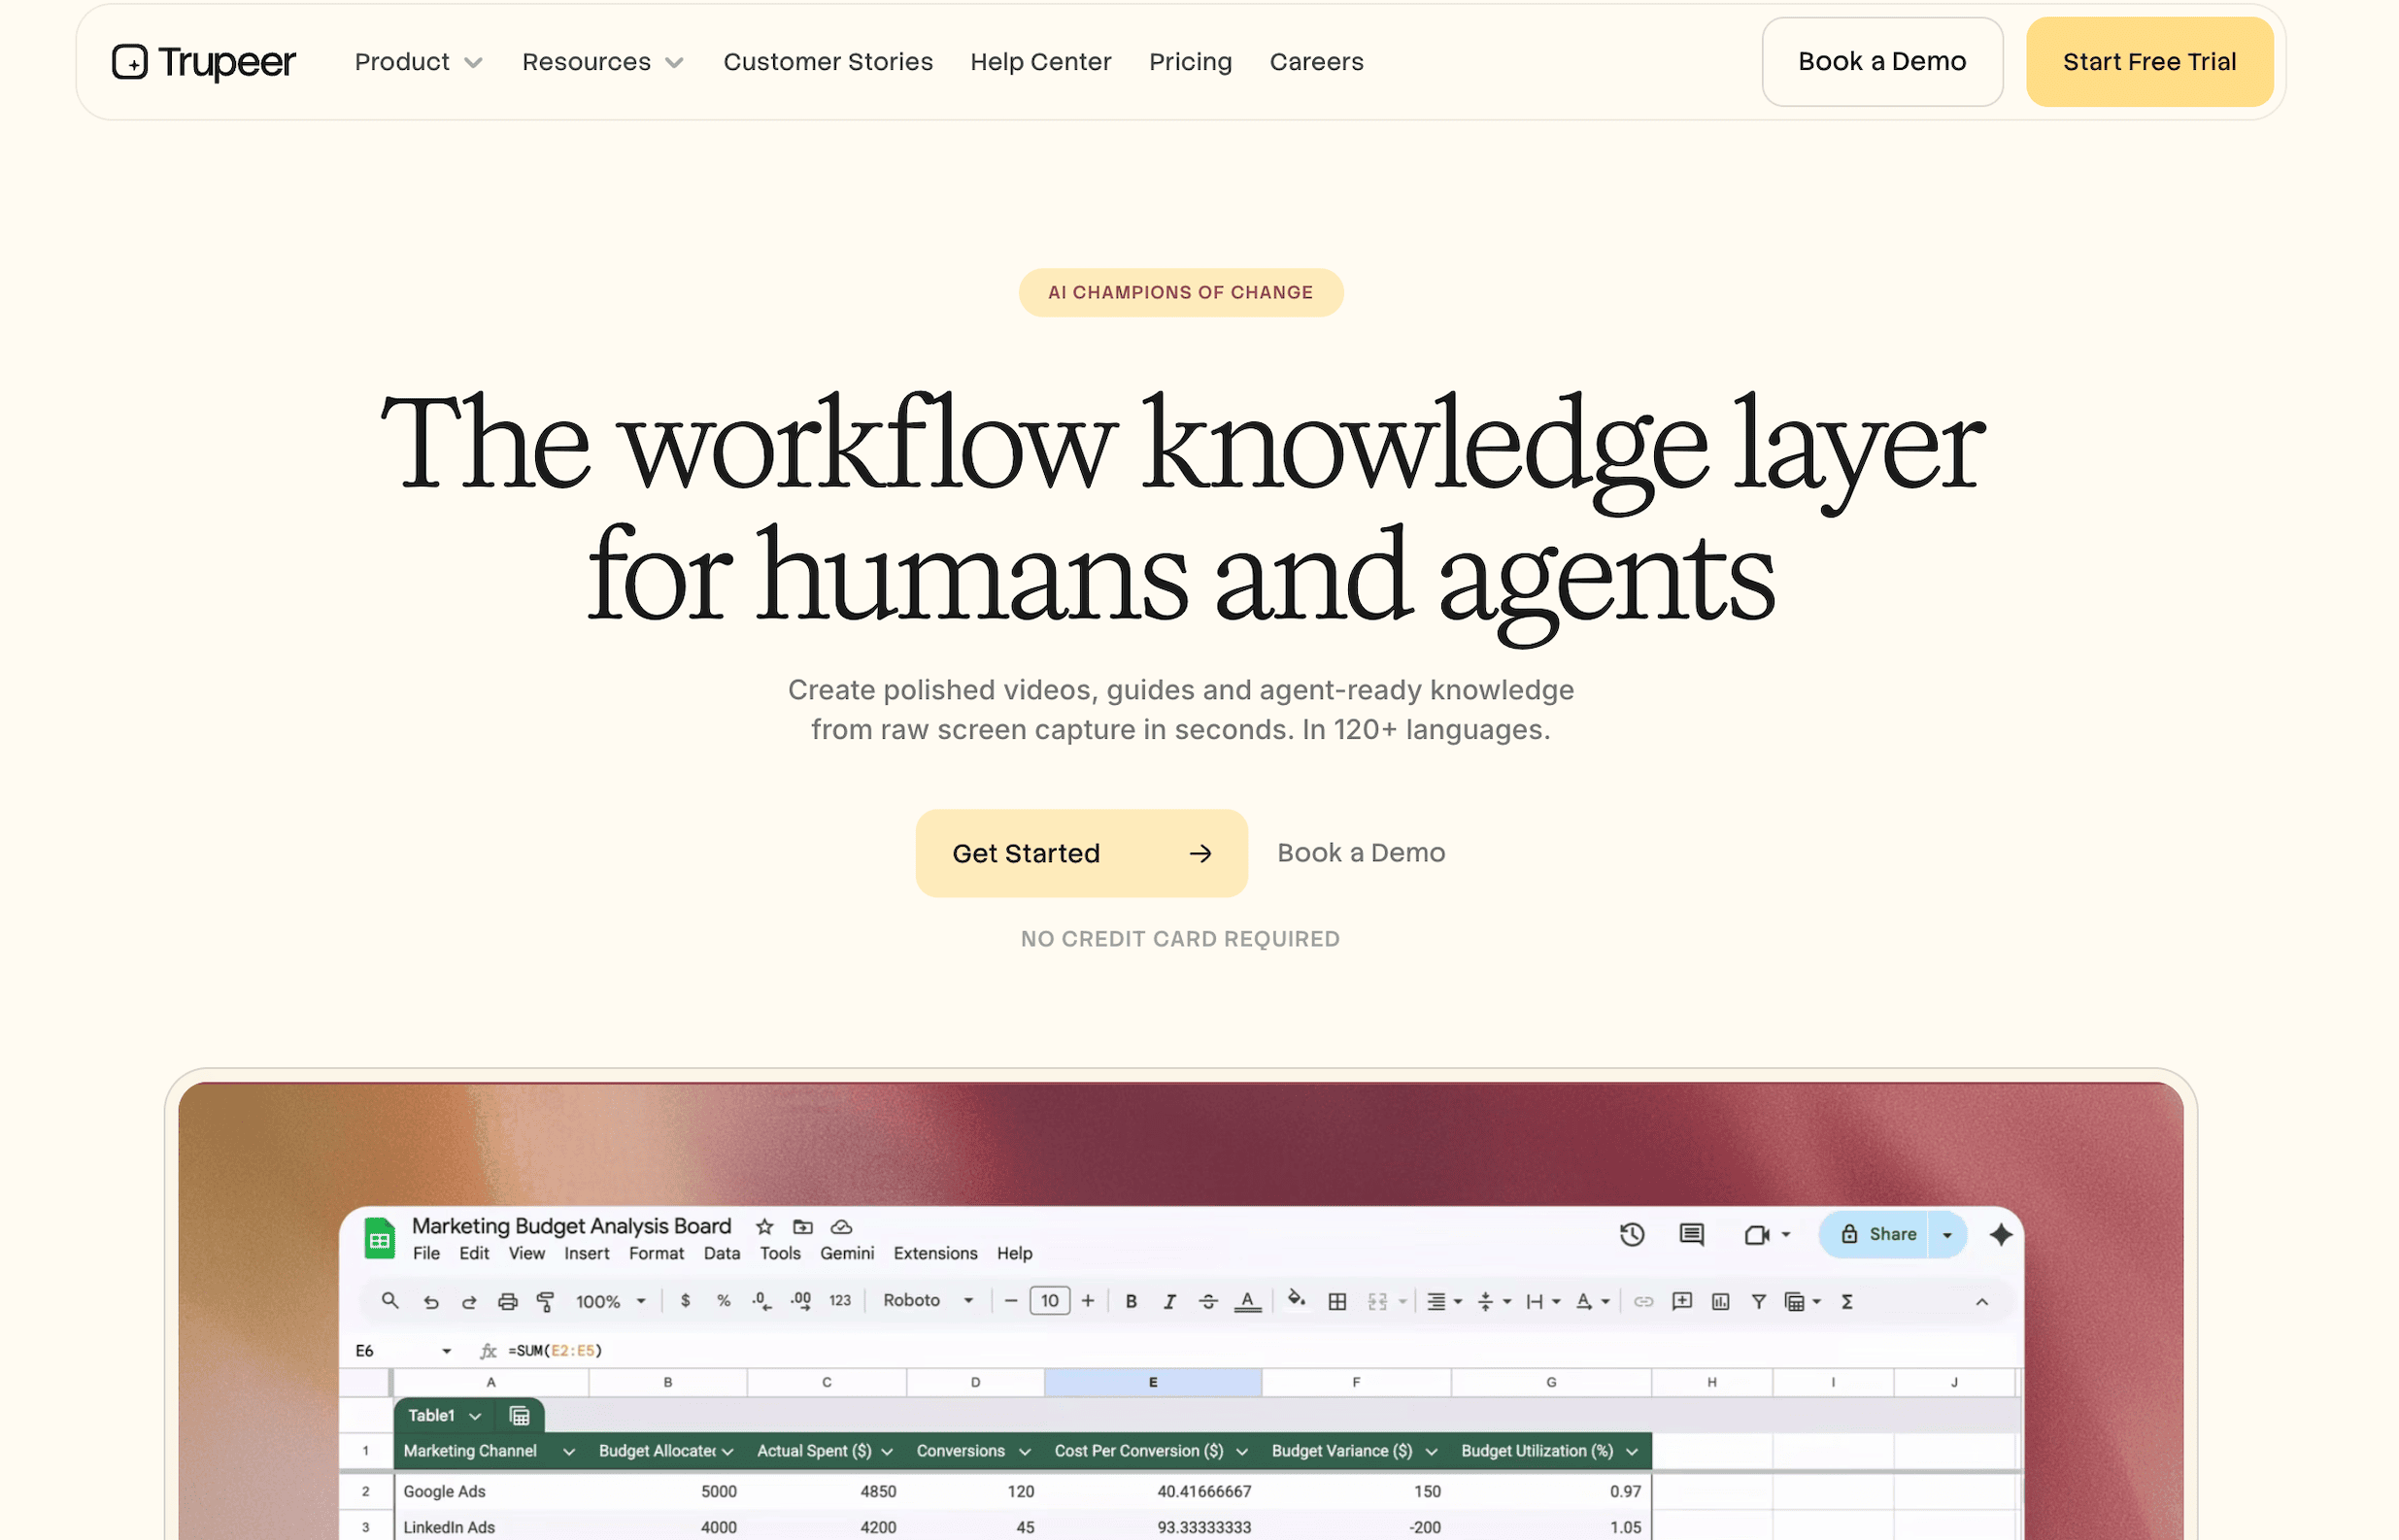Click the search magnifier in the Sheets toolbar
This screenshot has width=2399, height=1540.
(x=390, y=1301)
